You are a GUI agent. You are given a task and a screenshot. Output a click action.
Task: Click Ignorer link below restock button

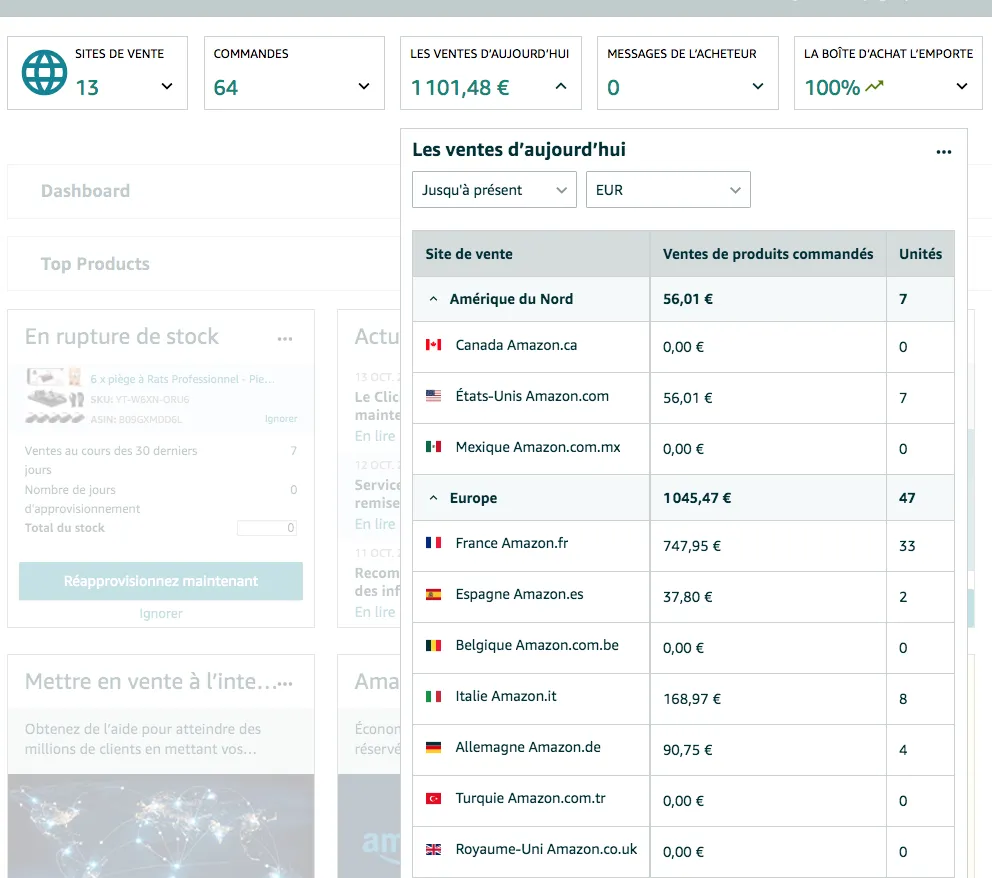161,614
